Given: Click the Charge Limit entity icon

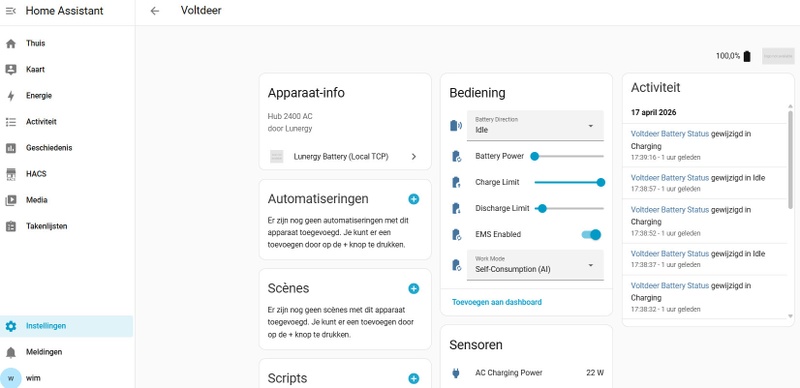Looking at the screenshot, I should [456, 182].
